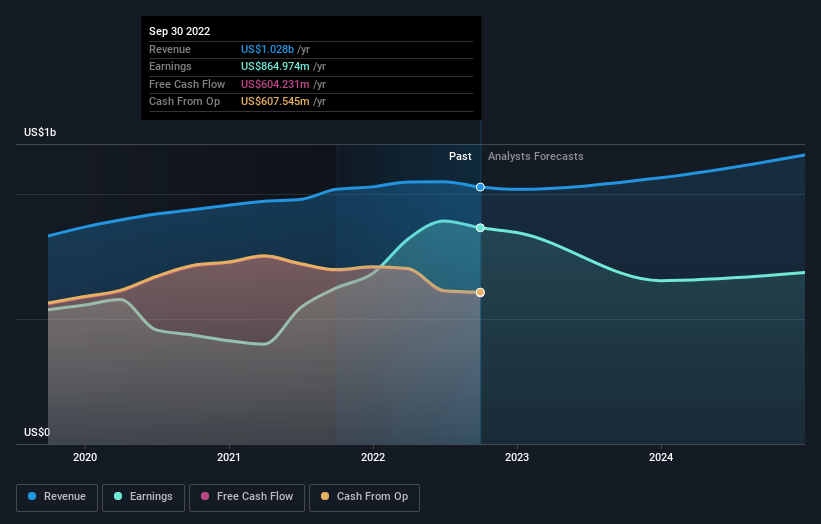Click the US$0 y-axis label
821x524 pixels.
pyautogui.click(x=37, y=432)
